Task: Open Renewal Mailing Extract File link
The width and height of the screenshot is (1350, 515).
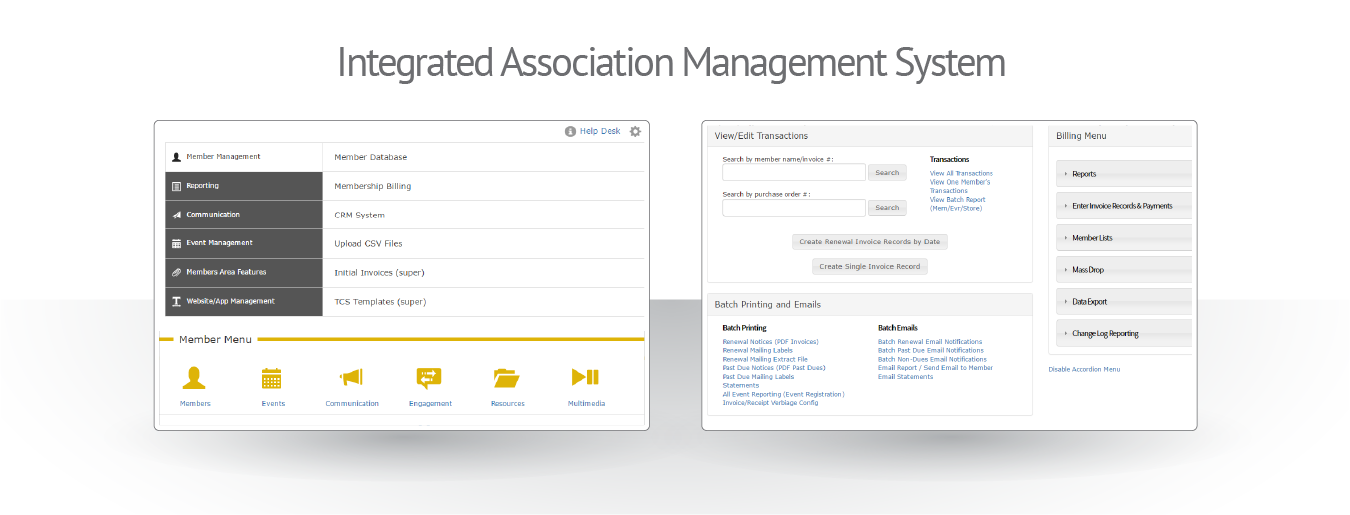Action: click(x=765, y=359)
